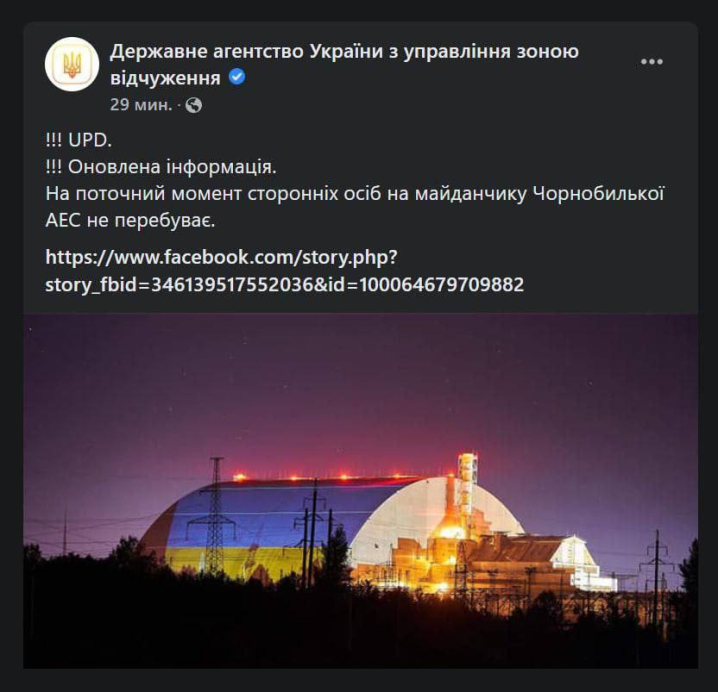Viewport: 718px width, 692px height.
Task: Click the "story_fbid=346139517552036" link line
Action: pyautogui.click(x=284, y=285)
